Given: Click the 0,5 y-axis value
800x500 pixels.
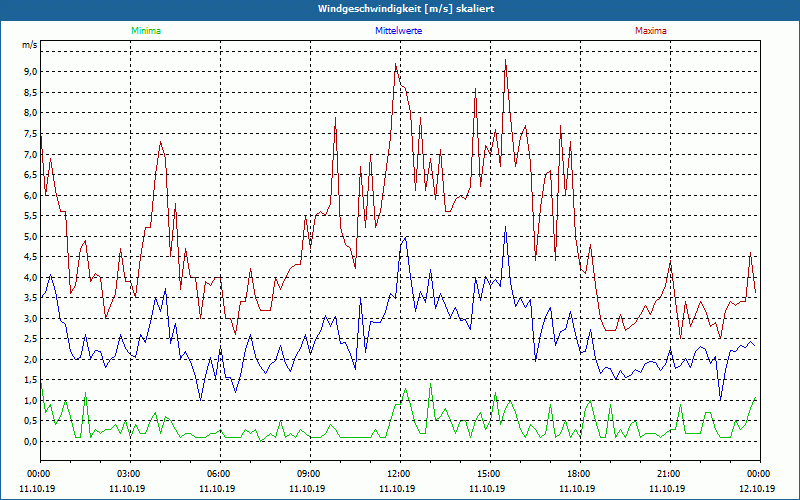Looking at the screenshot, I should [x=31, y=421].
